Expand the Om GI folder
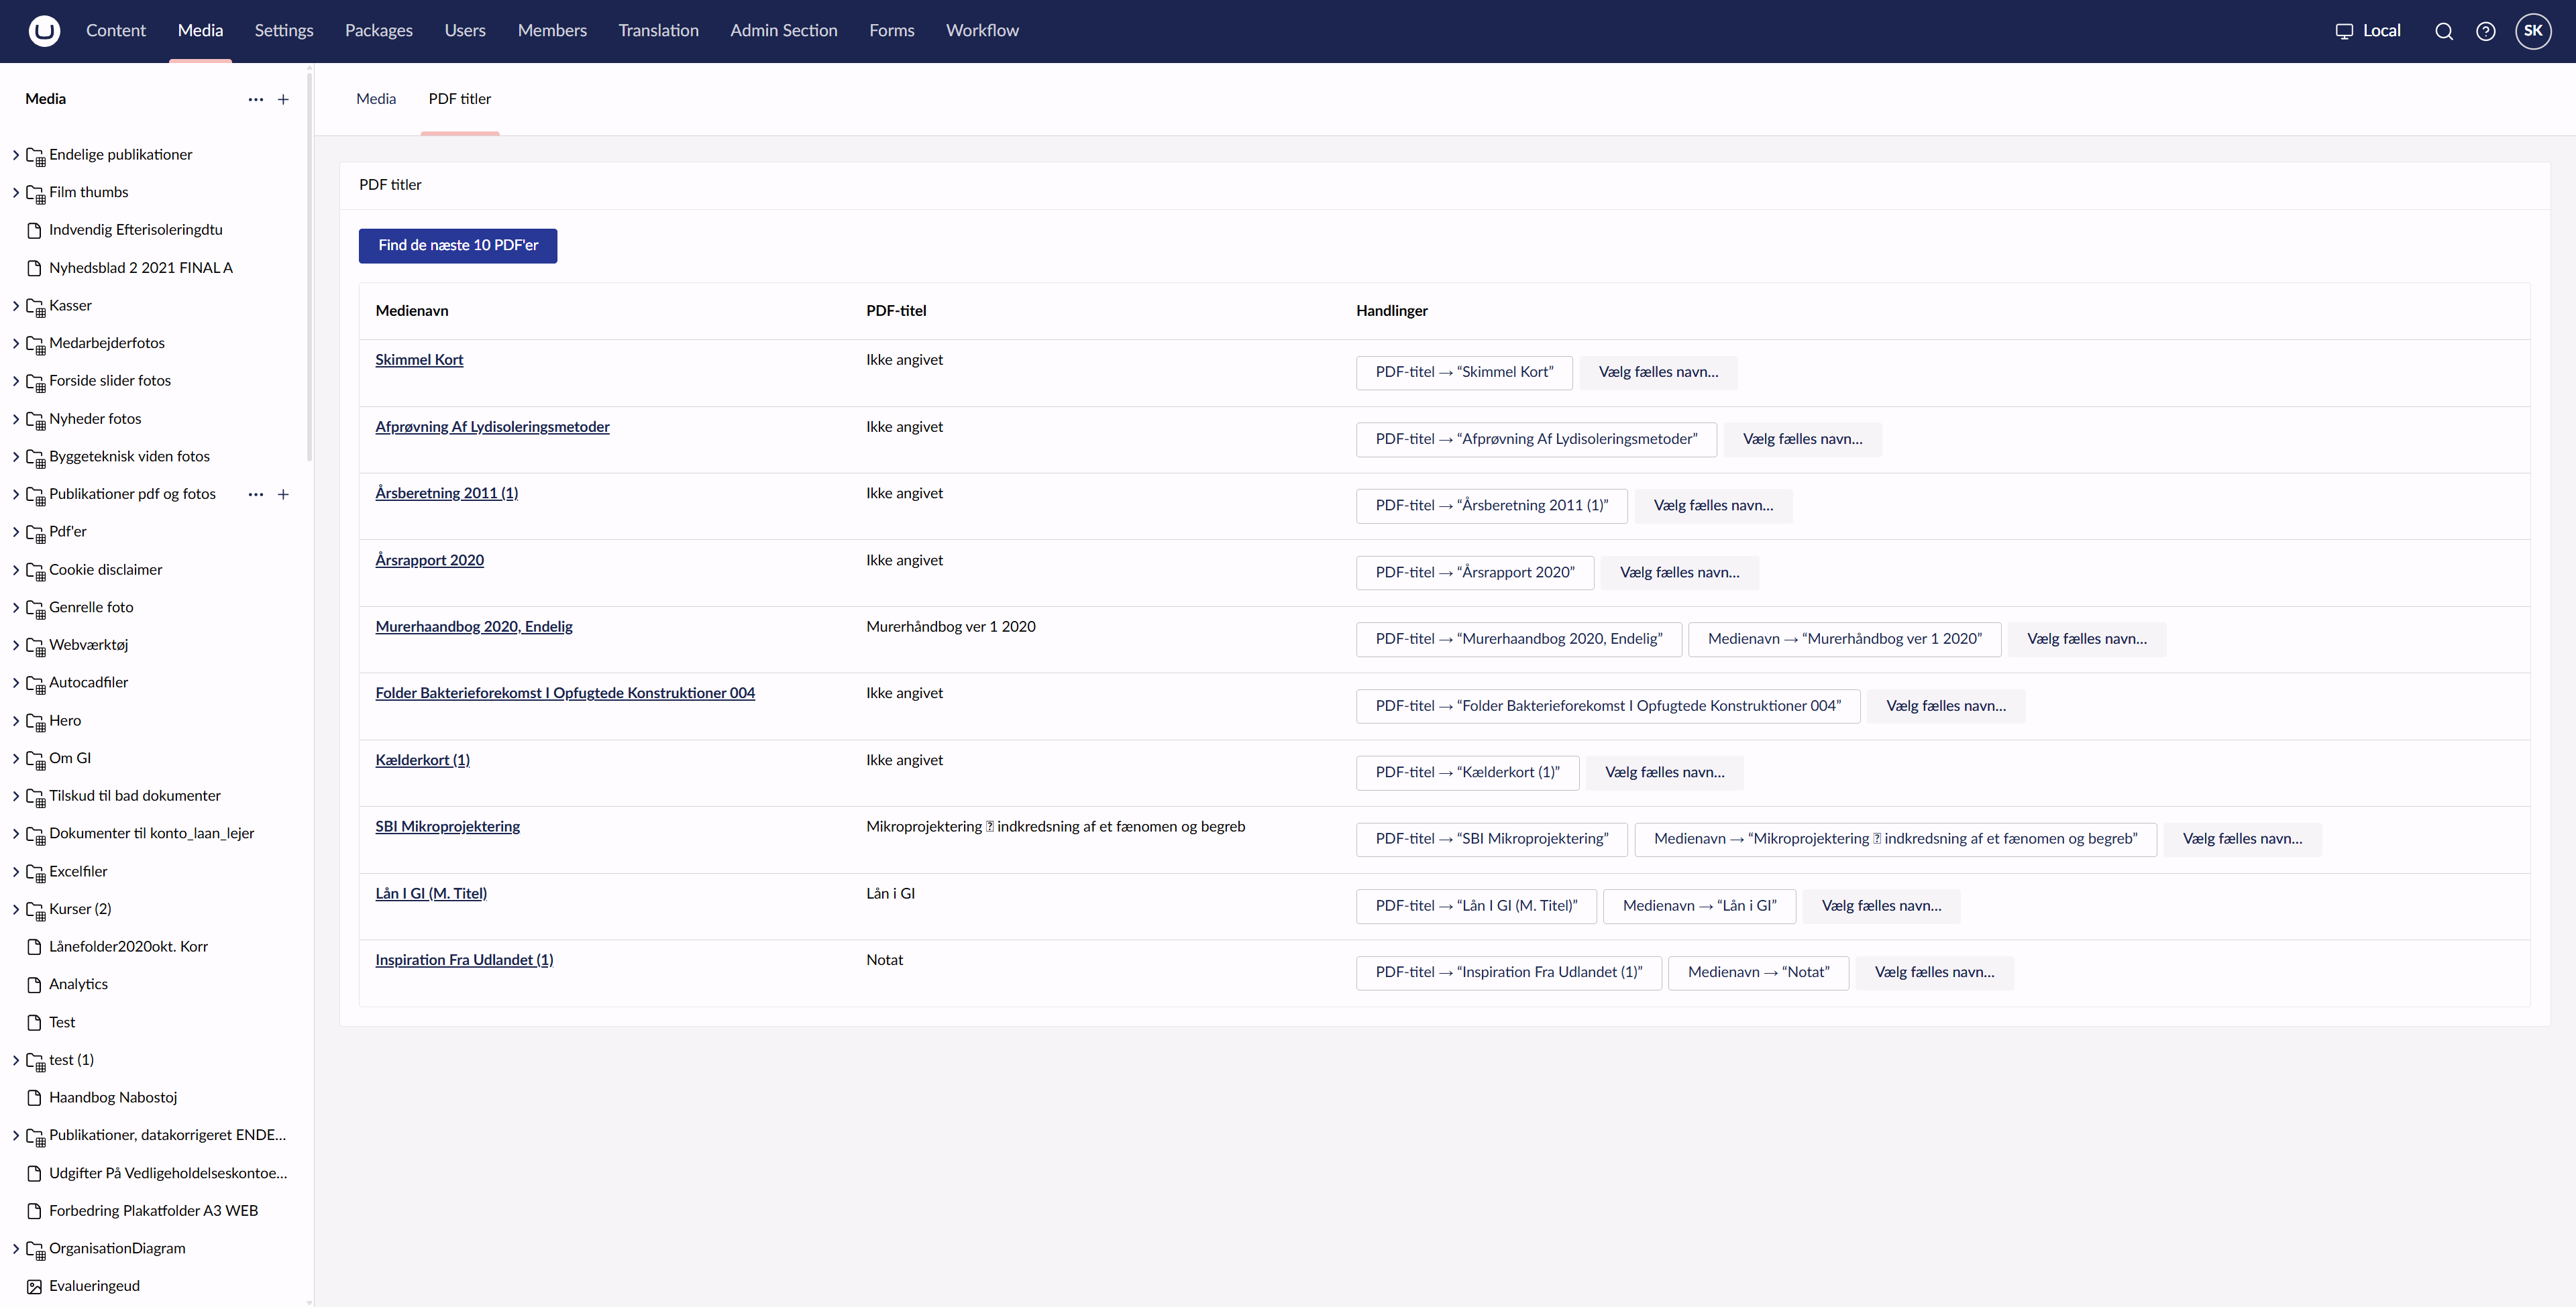2576x1307 pixels. [16, 758]
